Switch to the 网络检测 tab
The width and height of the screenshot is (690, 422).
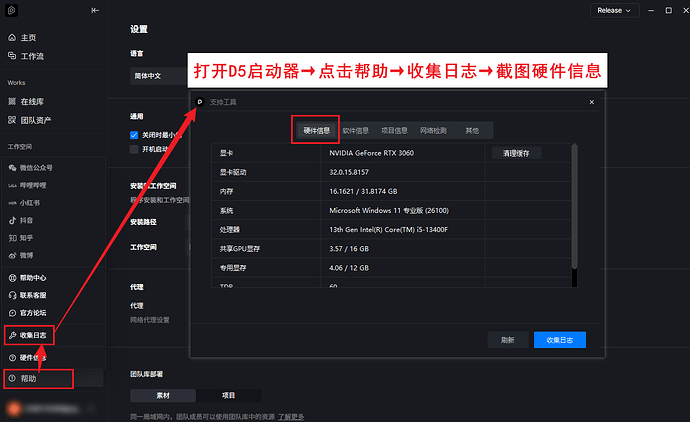[433, 130]
